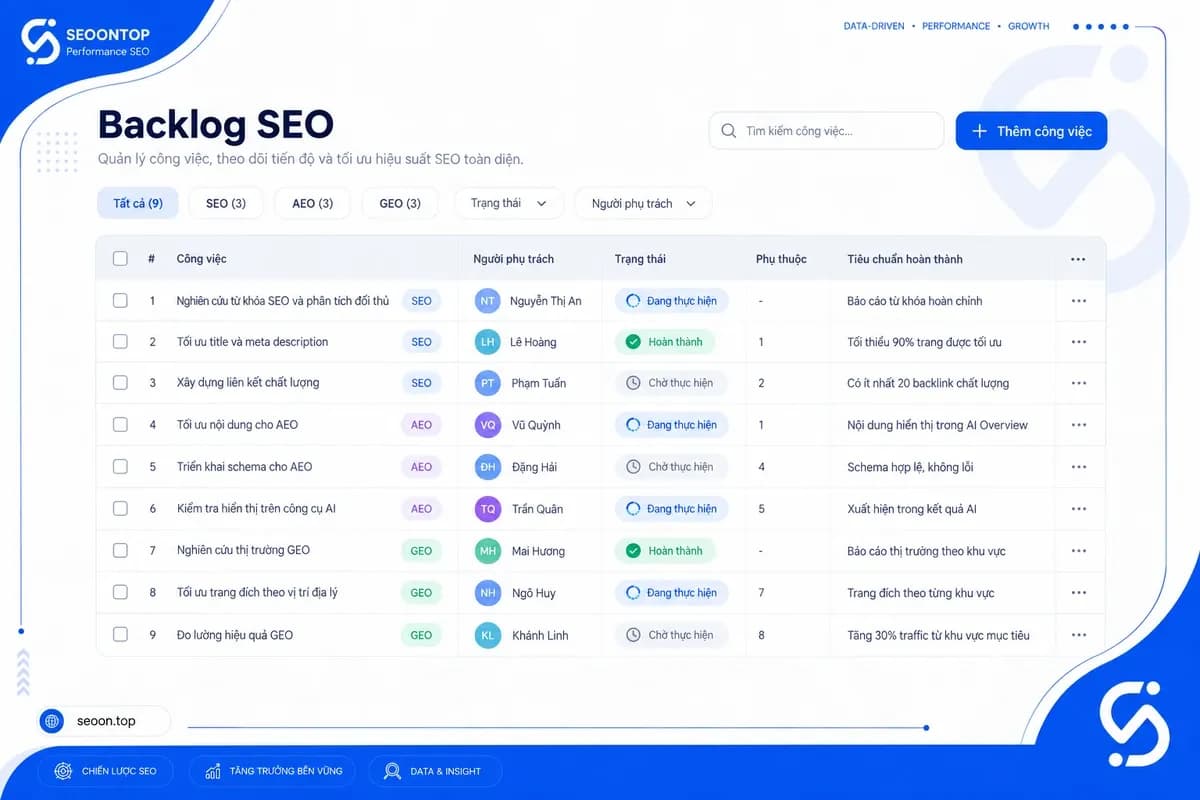Open row menu for Triển khai schema

coord(1078,467)
